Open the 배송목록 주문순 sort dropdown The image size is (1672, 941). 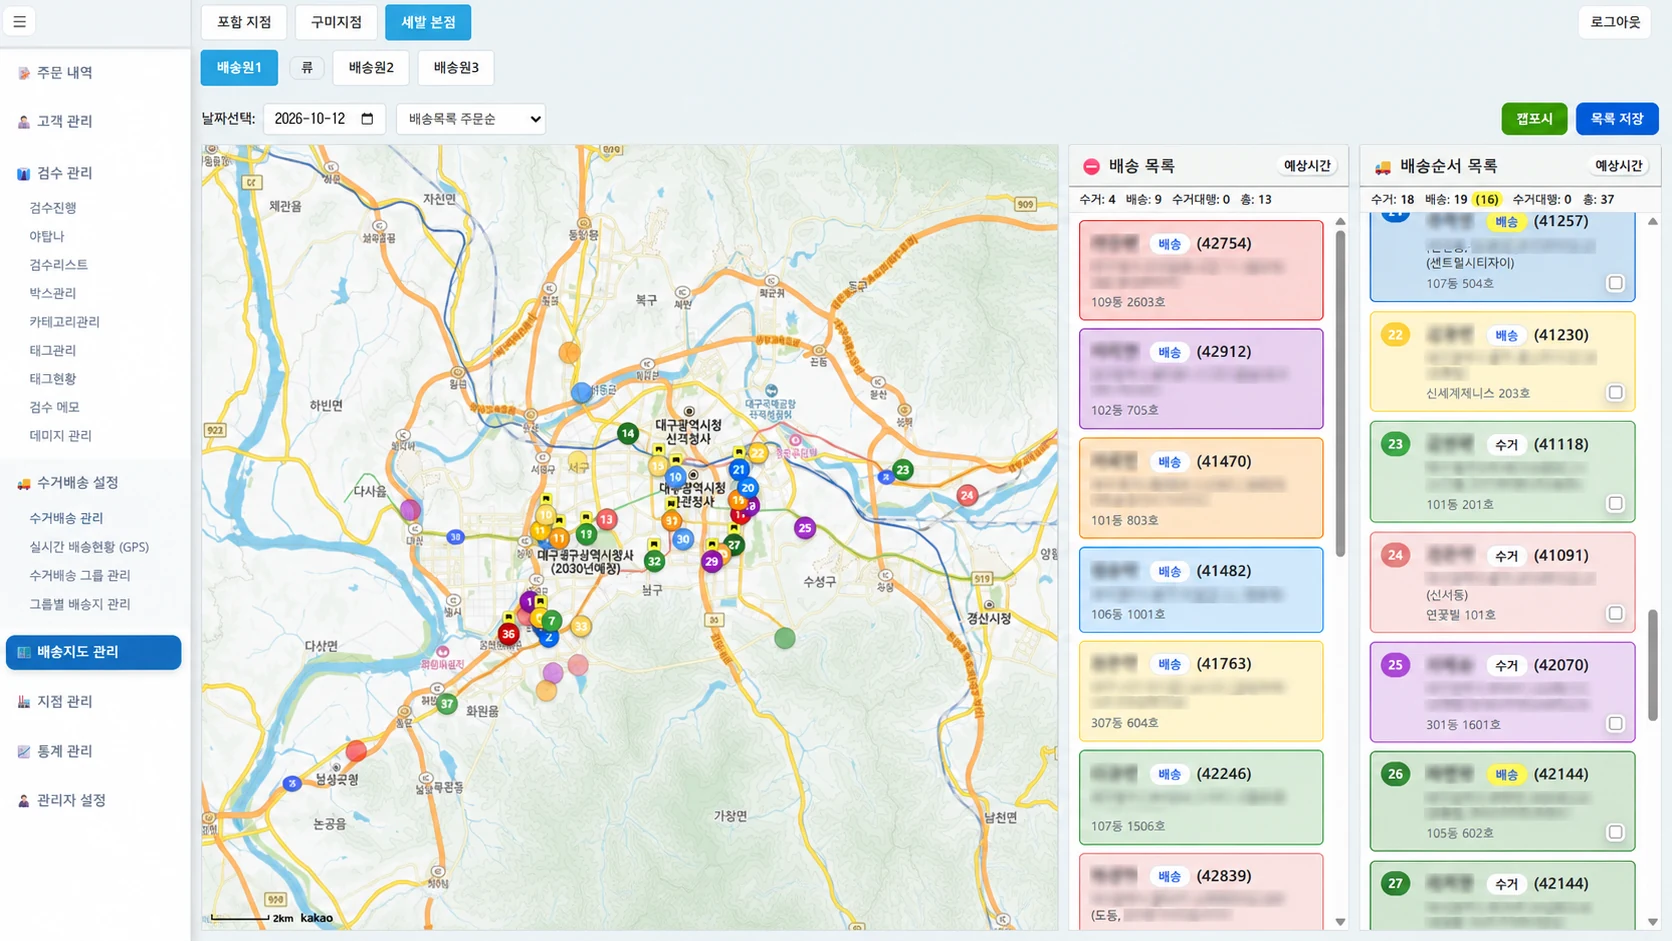coord(471,119)
